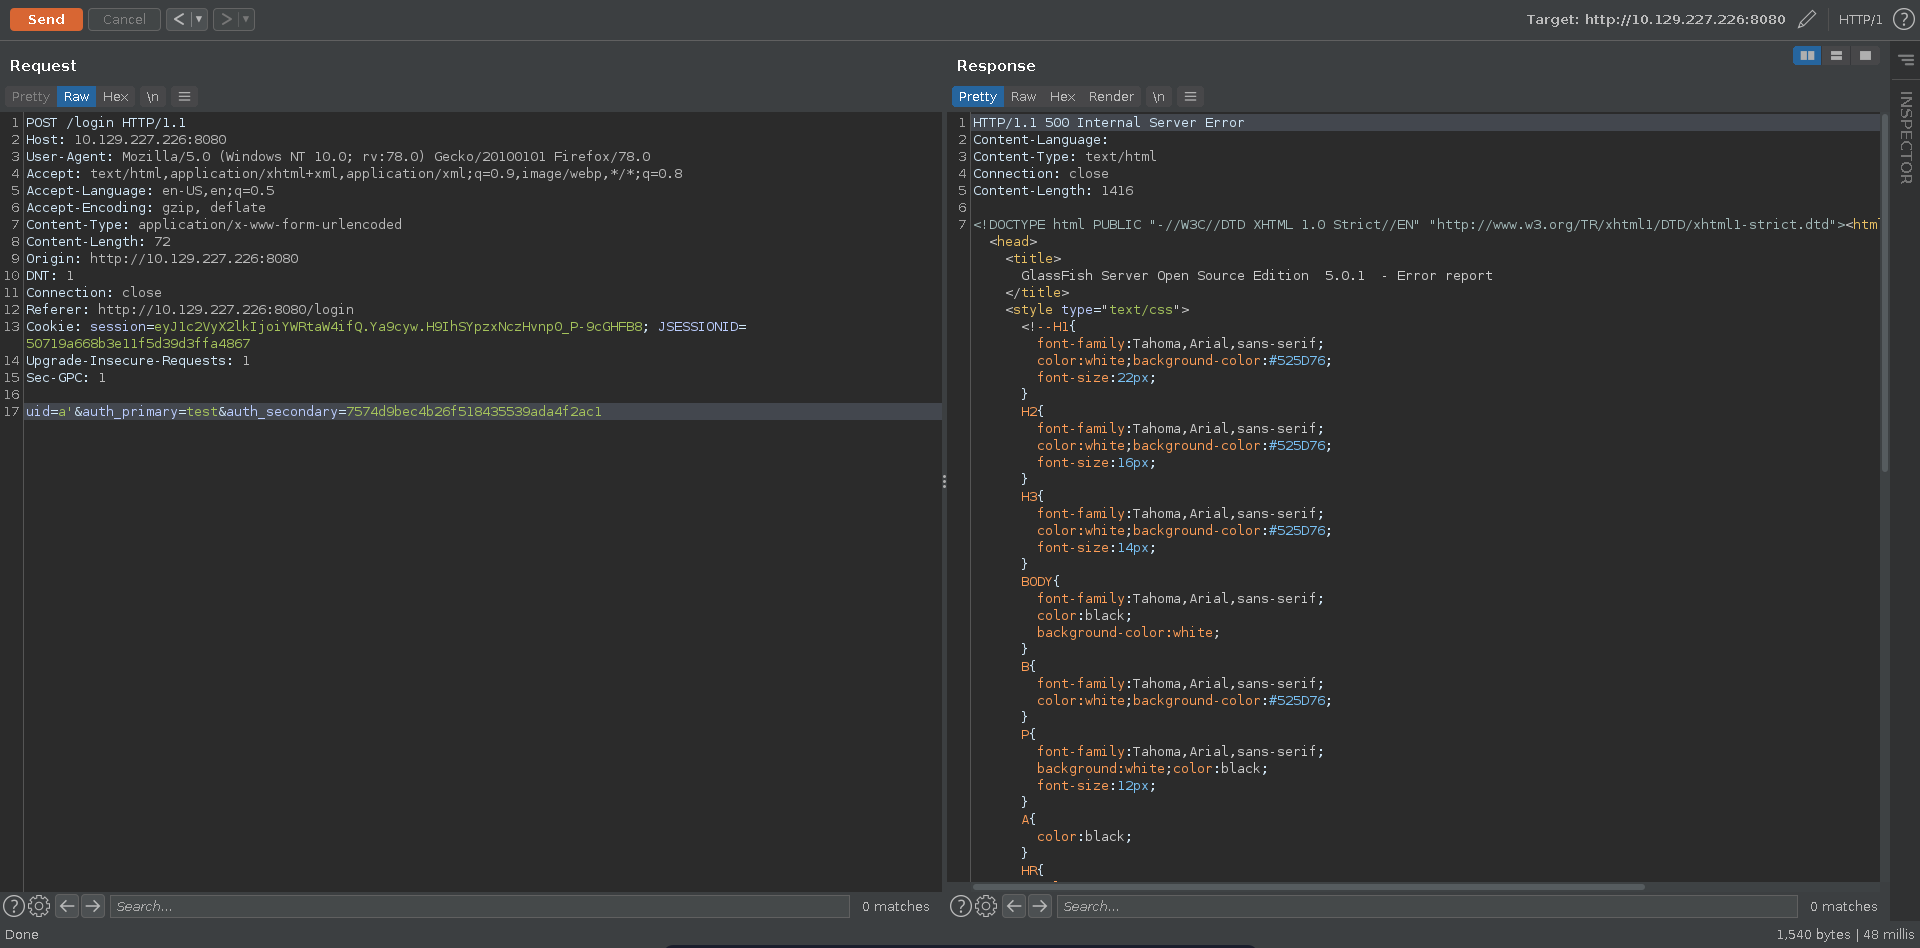Open the request panel hamburger menu

click(x=184, y=97)
